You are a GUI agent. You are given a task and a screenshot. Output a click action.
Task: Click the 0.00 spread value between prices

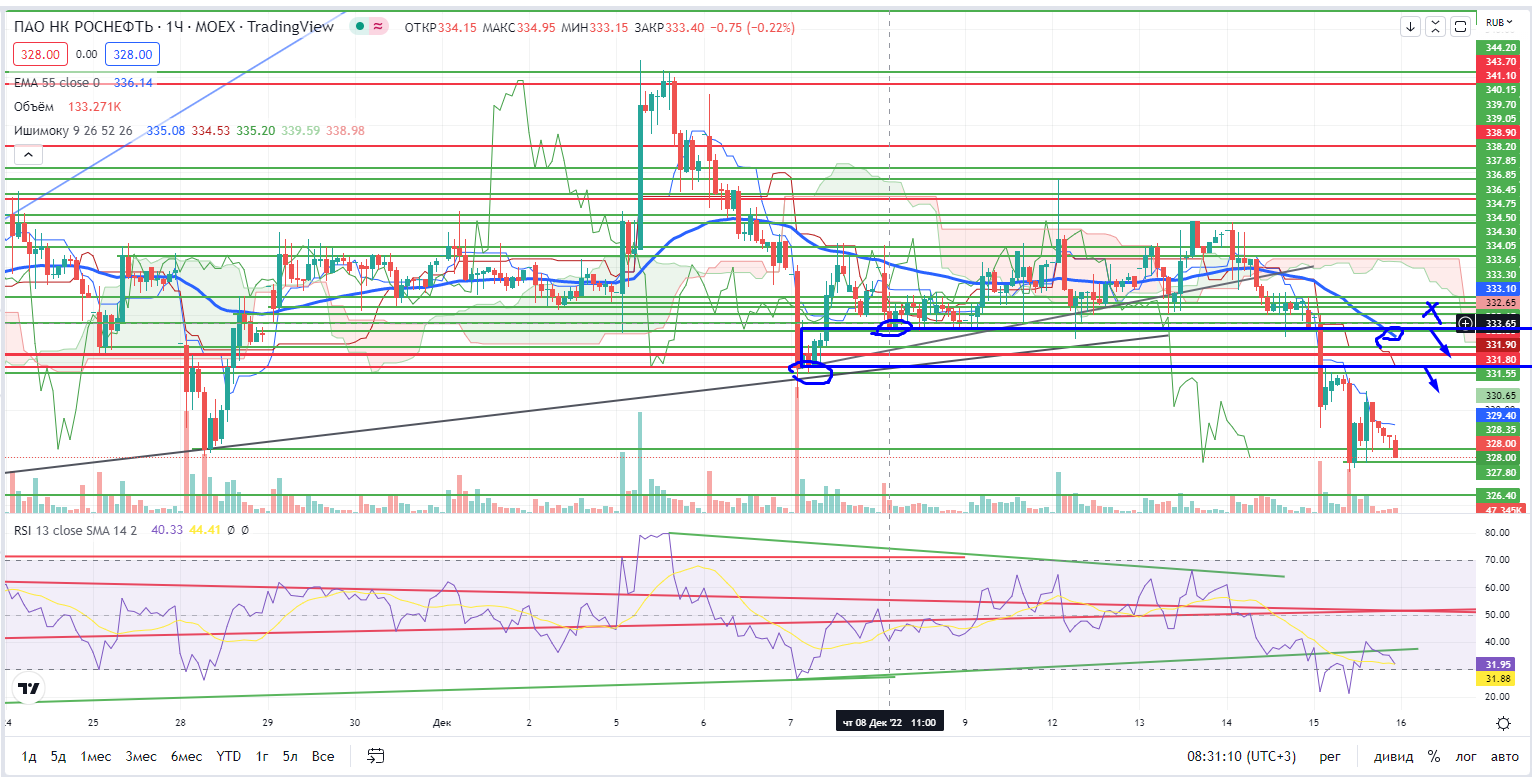point(86,55)
